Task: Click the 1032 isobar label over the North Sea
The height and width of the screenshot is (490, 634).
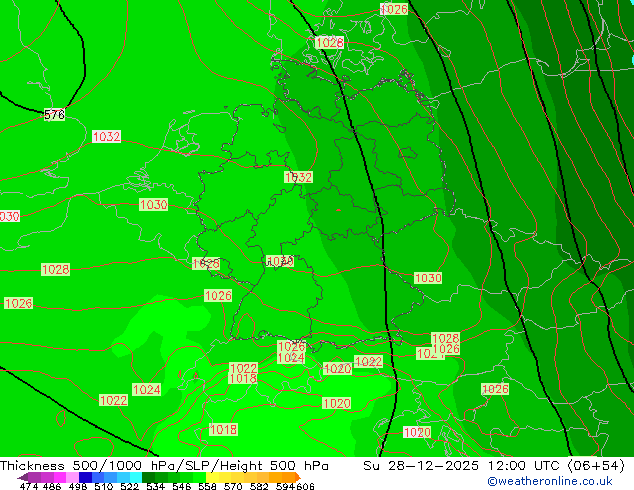Action: pyautogui.click(x=106, y=137)
